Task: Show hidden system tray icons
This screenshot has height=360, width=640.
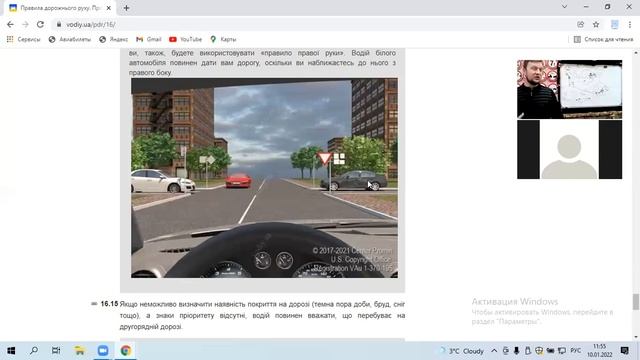Action: coord(494,351)
